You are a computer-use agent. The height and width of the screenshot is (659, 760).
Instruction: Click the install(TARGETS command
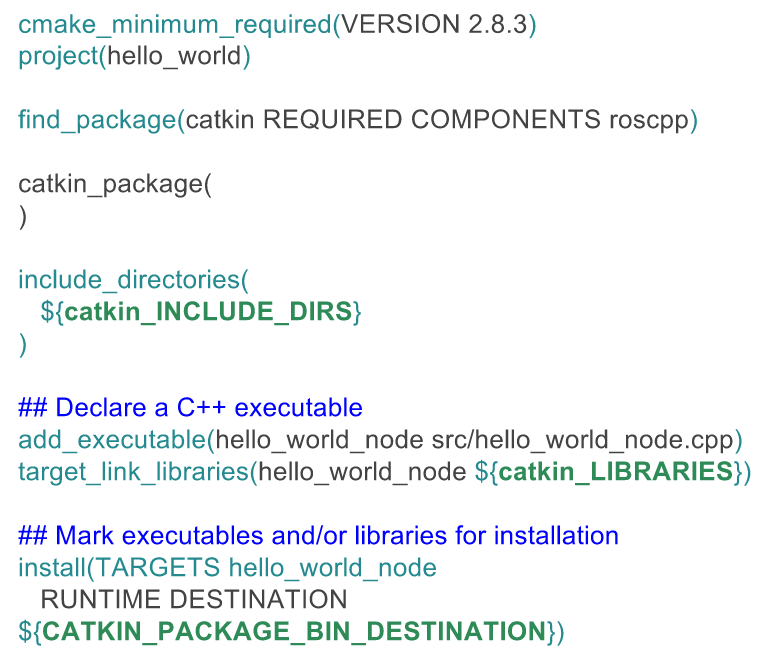pos(120,568)
